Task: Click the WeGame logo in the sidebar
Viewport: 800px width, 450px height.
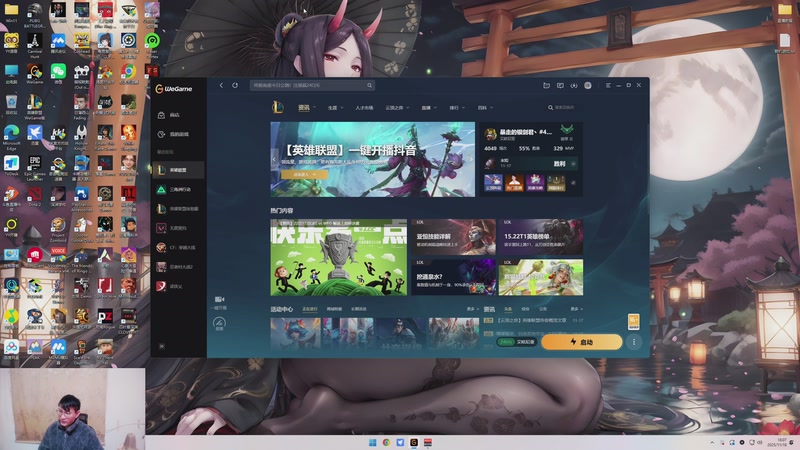Action: coord(174,89)
